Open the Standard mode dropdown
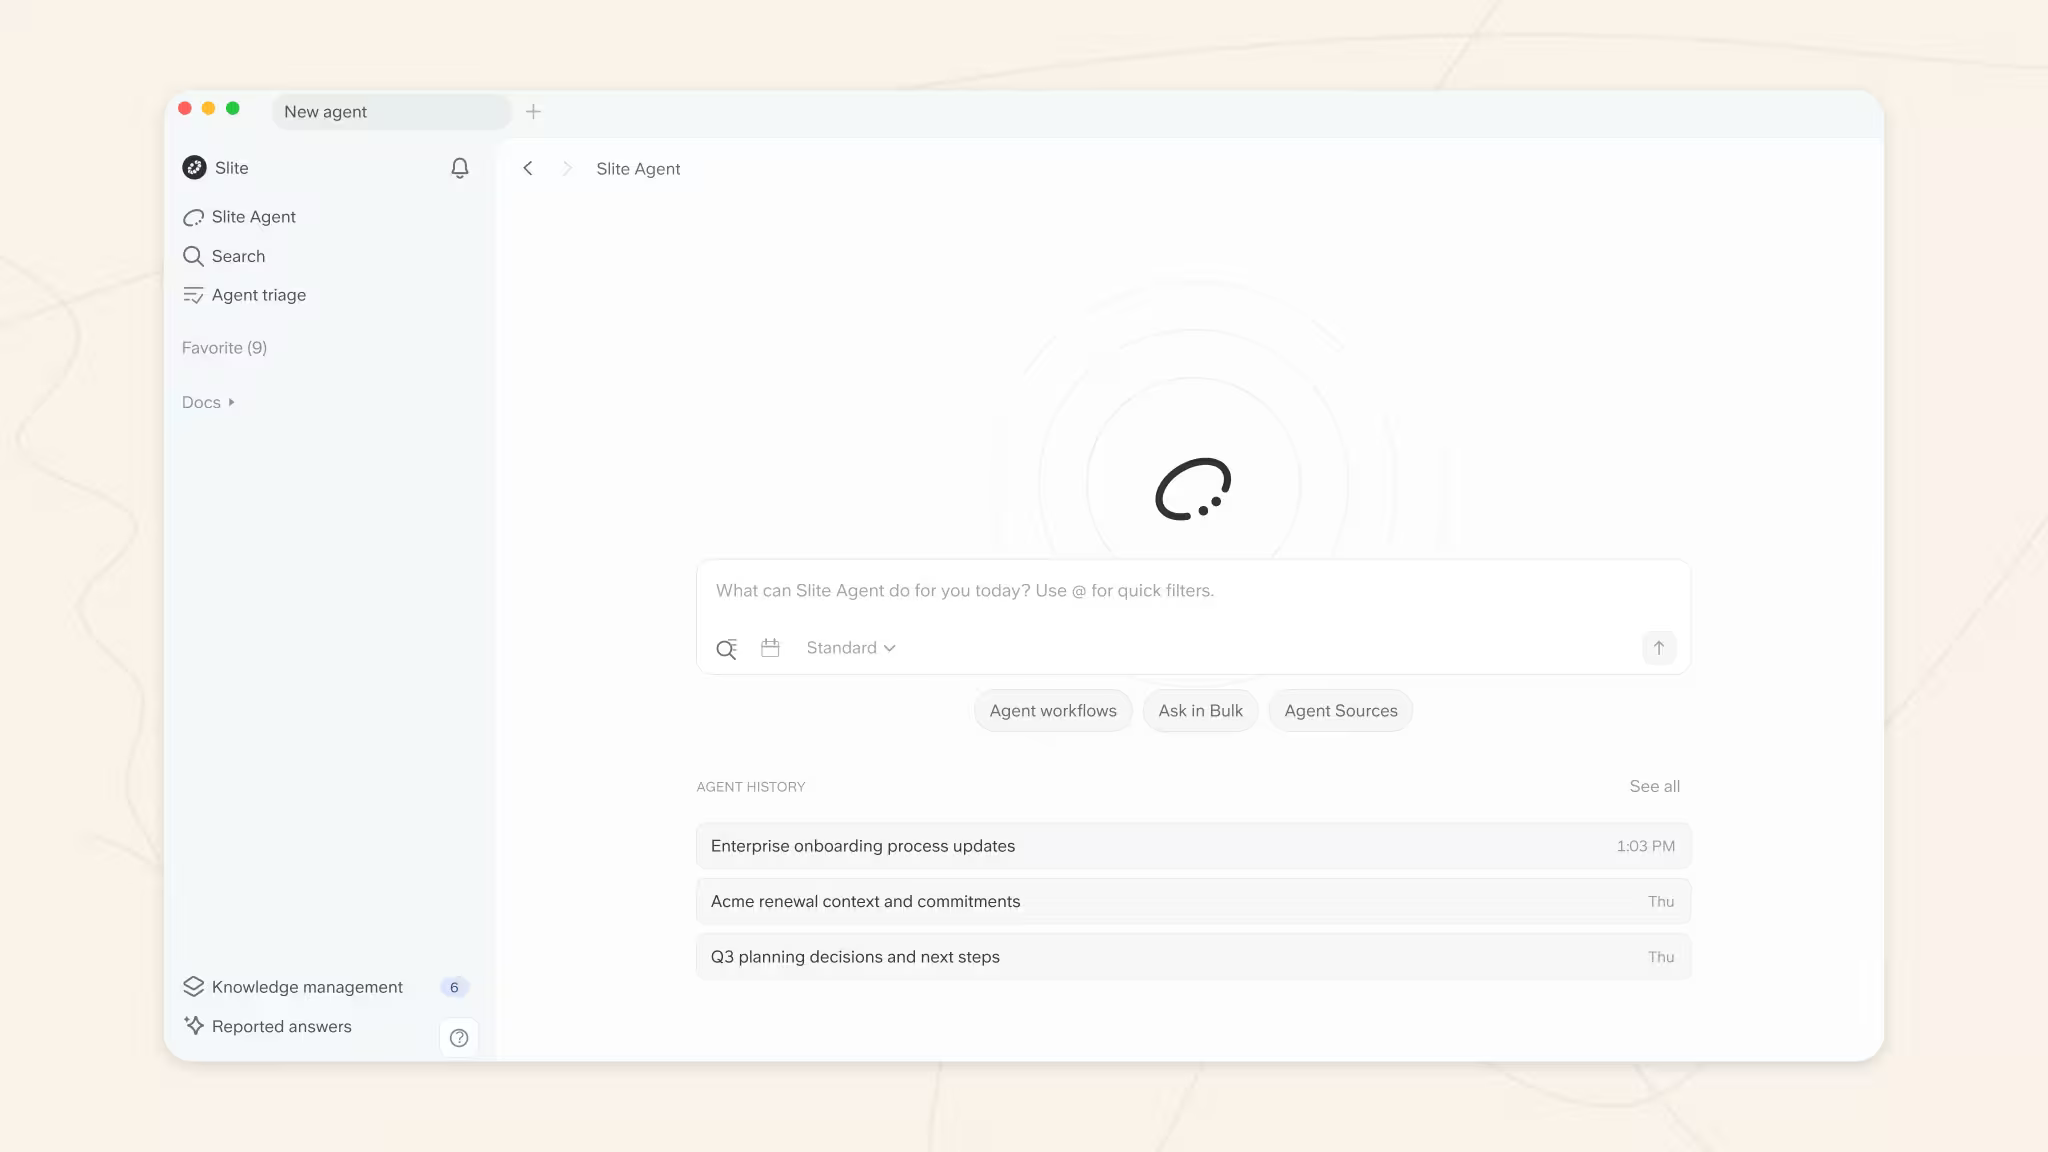 click(x=851, y=648)
